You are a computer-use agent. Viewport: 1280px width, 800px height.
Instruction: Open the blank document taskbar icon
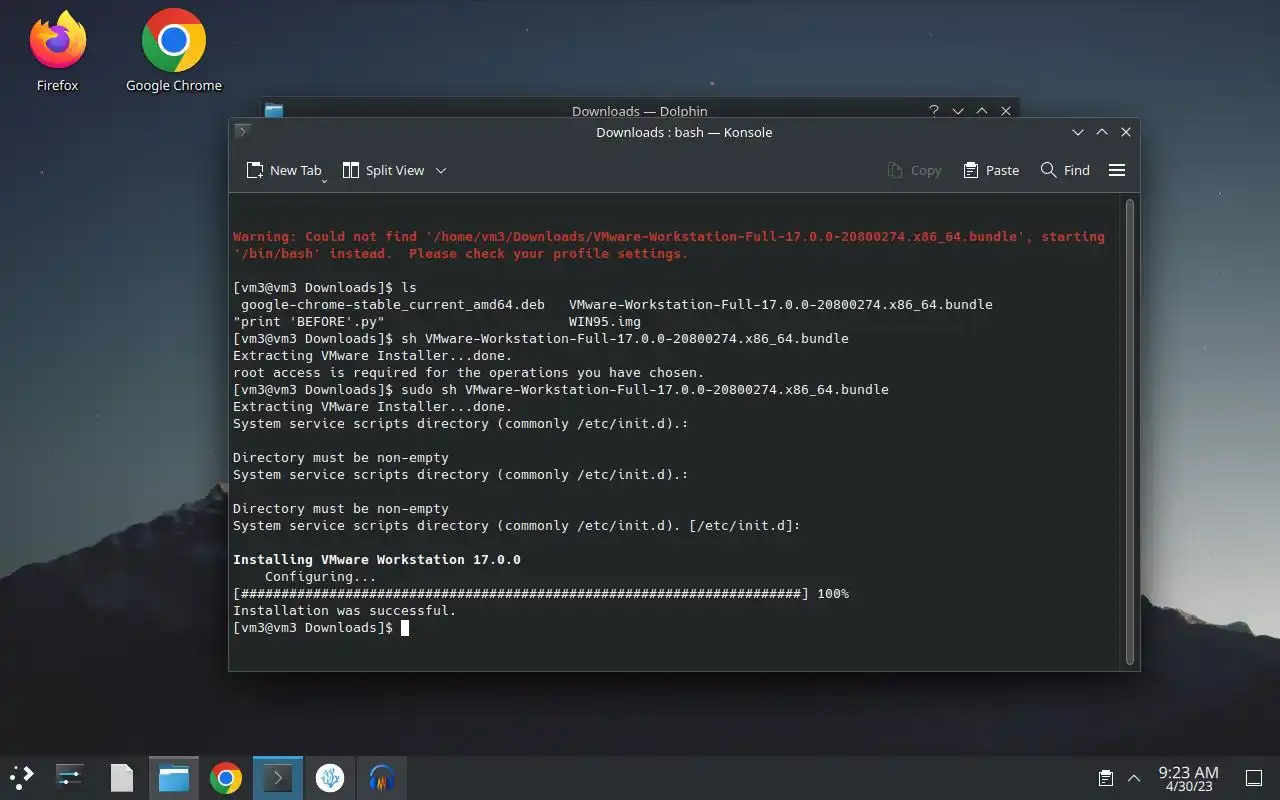pyautogui.click(x=122, y=777)
